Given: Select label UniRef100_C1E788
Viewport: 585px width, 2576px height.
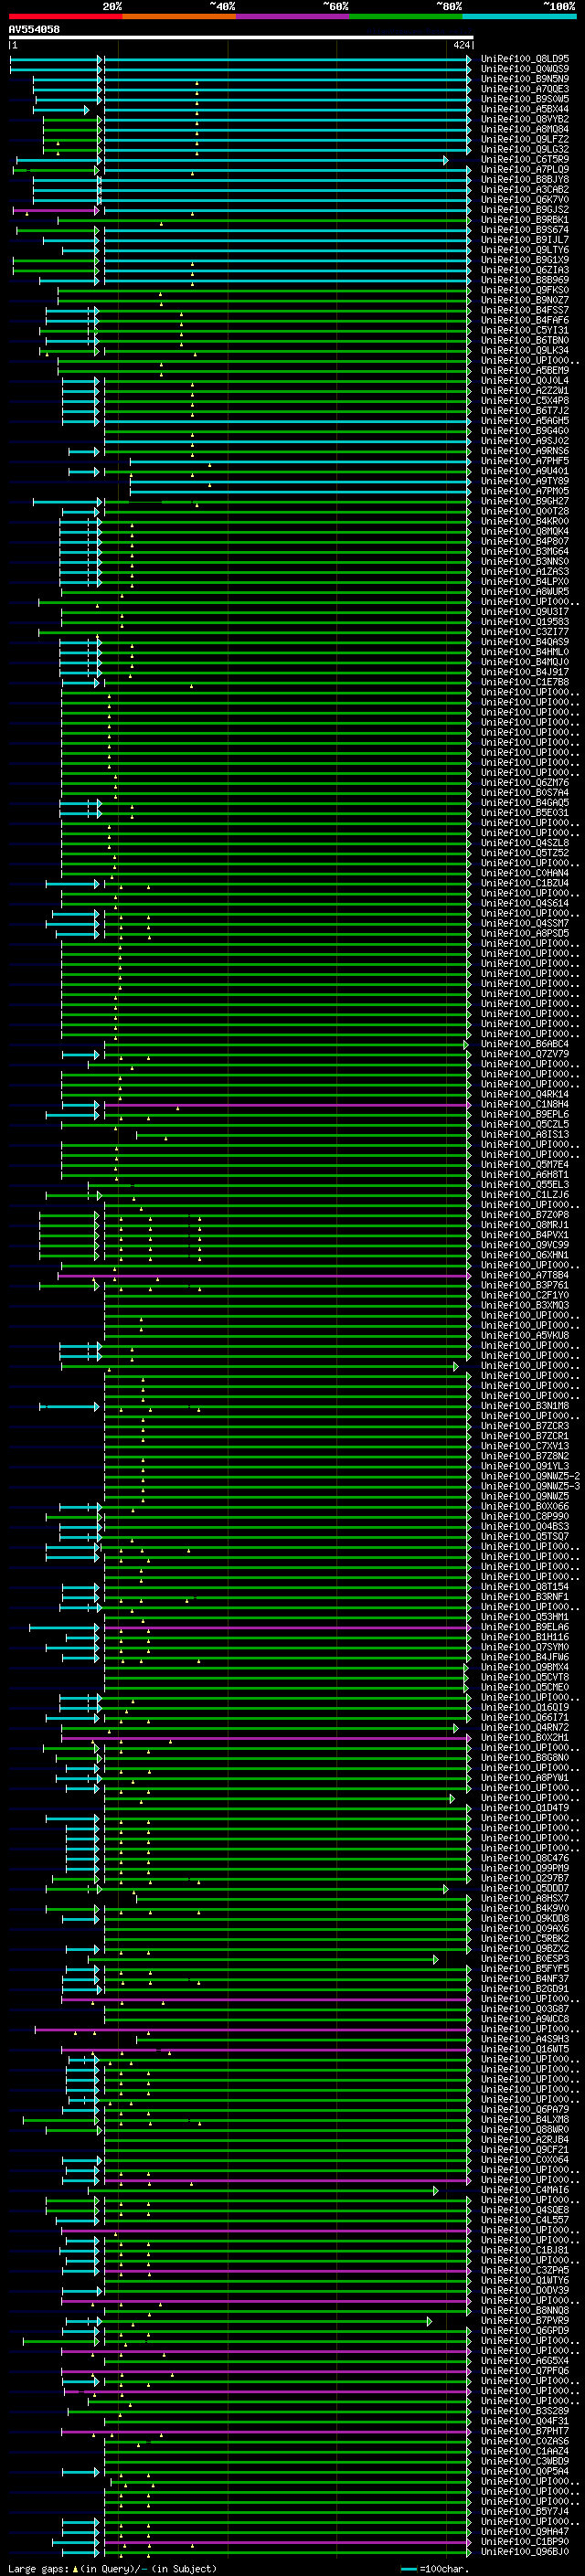Looking at the screenshot, I should click(x=524, y=682).
